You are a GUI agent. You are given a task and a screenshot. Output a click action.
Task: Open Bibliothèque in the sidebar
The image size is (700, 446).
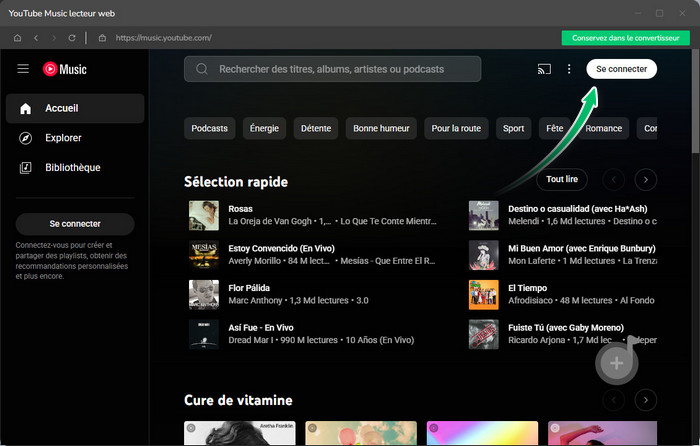pos(75,167)
